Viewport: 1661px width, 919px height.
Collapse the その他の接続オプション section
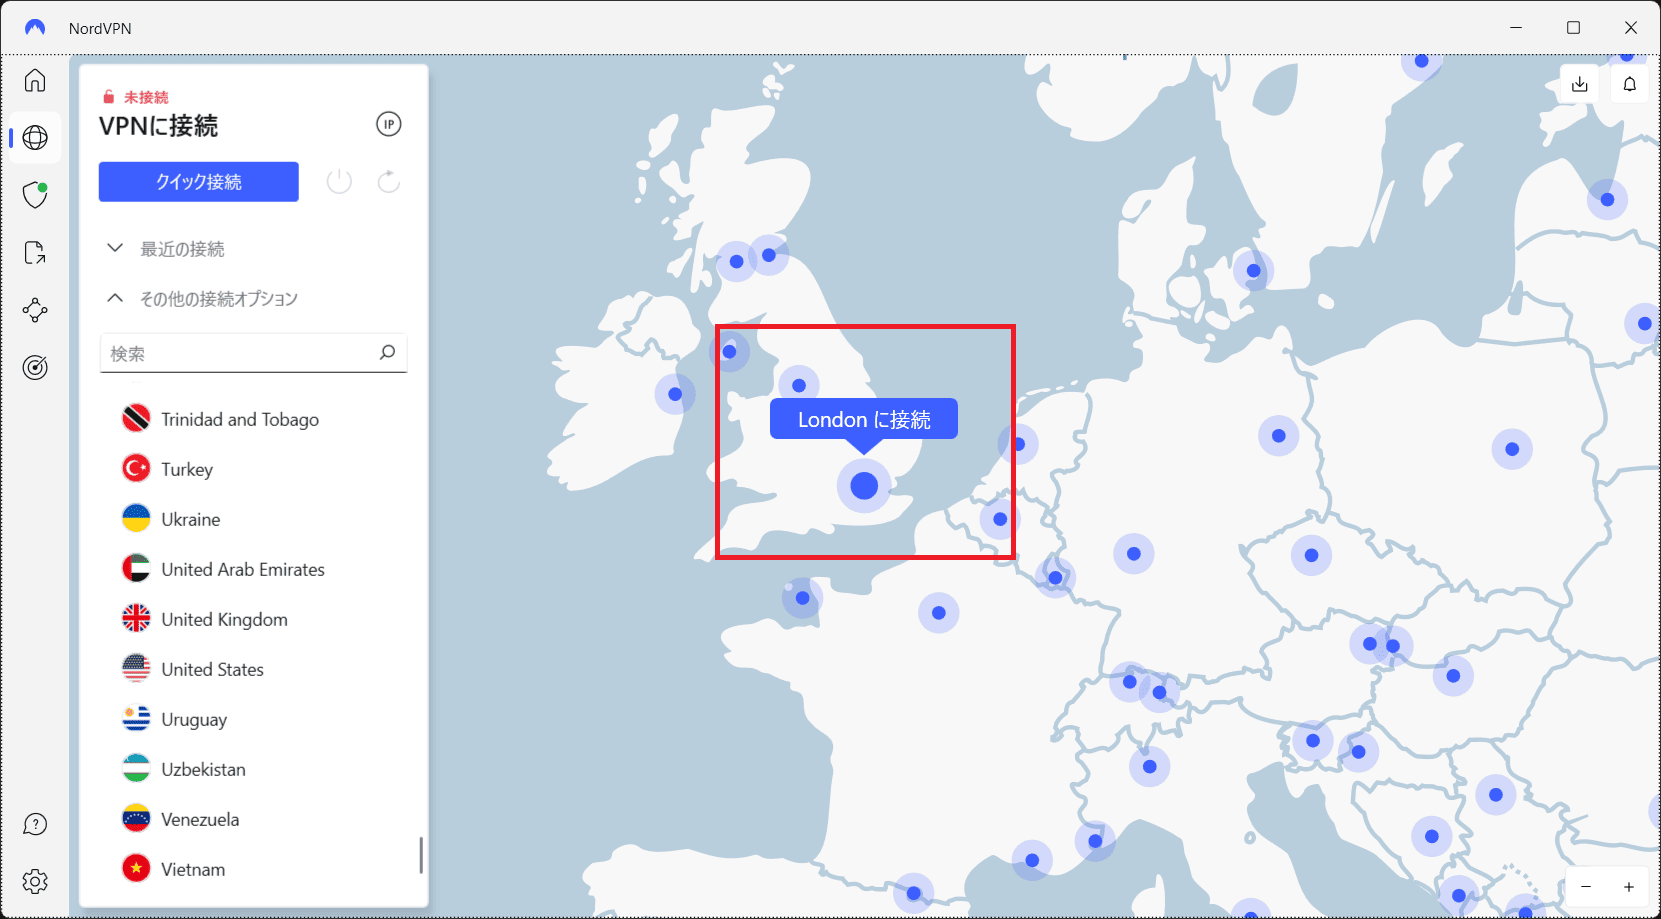click(203, 299)
